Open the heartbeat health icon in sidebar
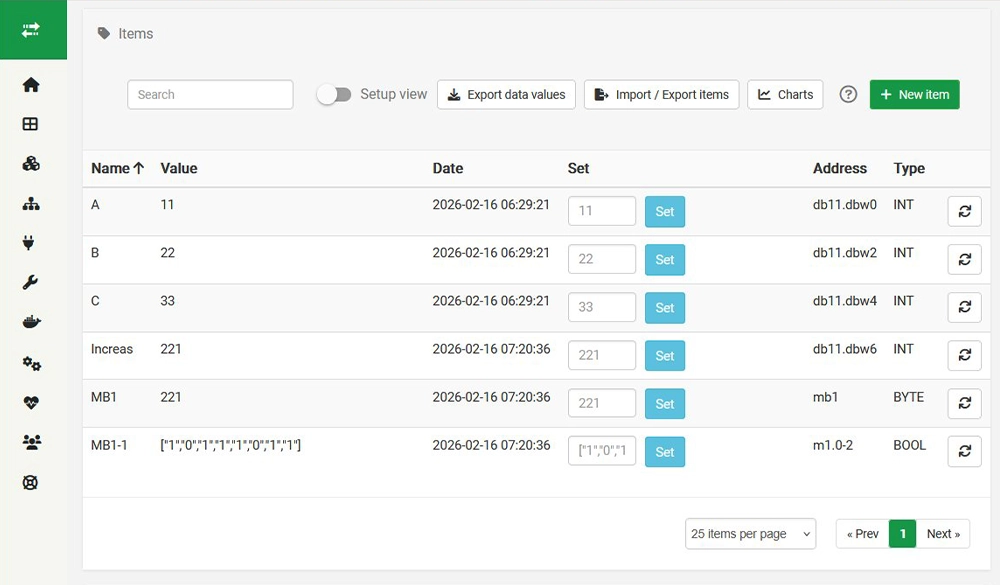The image size is (1000, 585). pos(31,403)
